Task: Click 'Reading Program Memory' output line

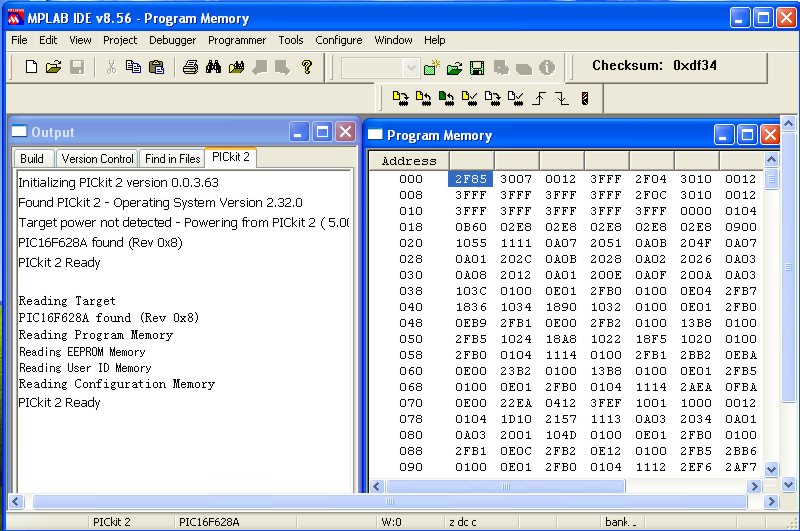Action: point(96,335)
